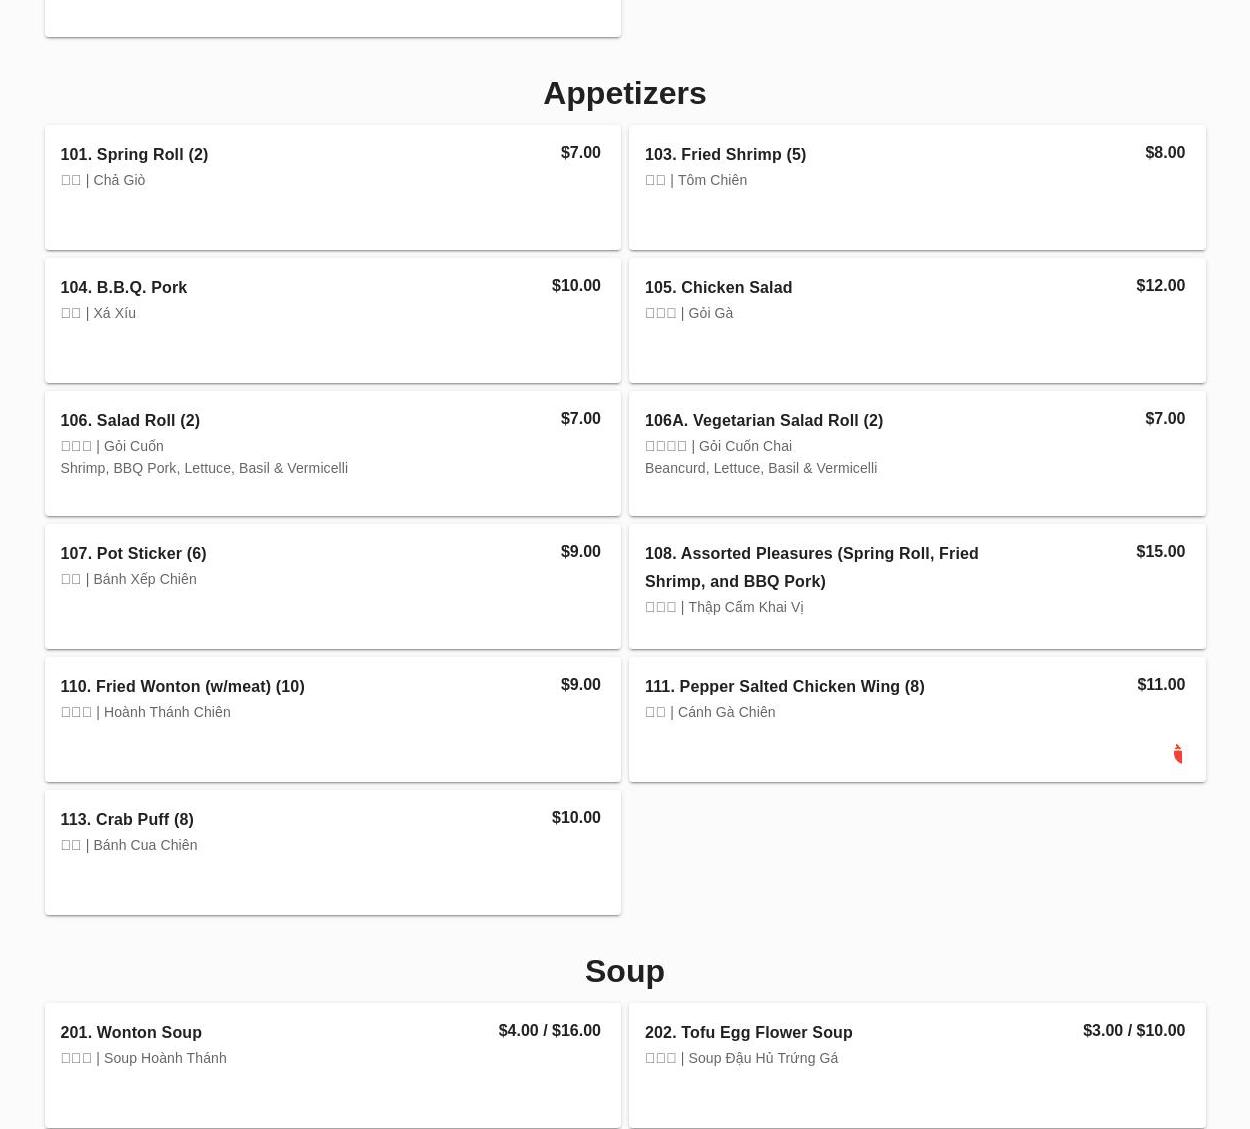This screenshot has height=1129, width=1250.
Task: Click the $15.00 price of Assorted Pleasures
Action: tap(1160, 551)
